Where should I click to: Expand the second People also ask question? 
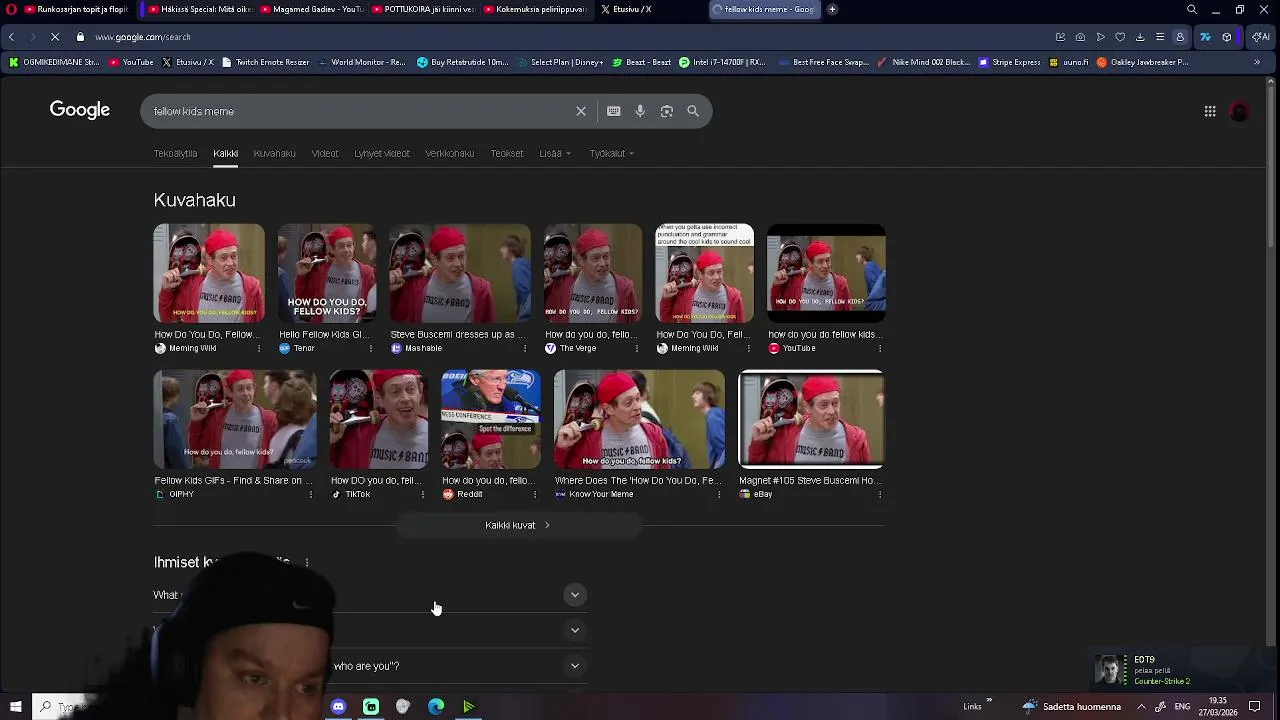click(x=575, y=630)
